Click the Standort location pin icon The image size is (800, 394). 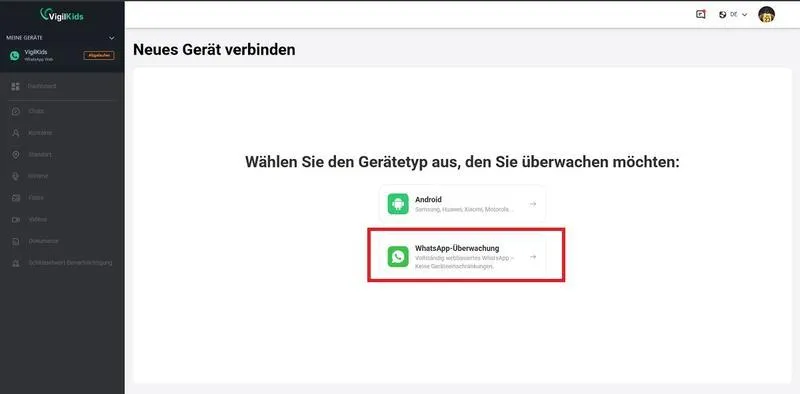click(15, 155)
